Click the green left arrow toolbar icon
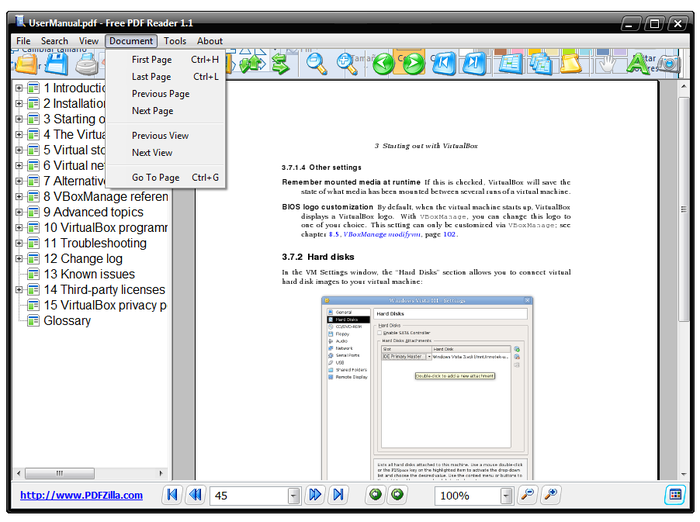Image resolution: width=700 pixels, height=522 pixels. point(383,63)
